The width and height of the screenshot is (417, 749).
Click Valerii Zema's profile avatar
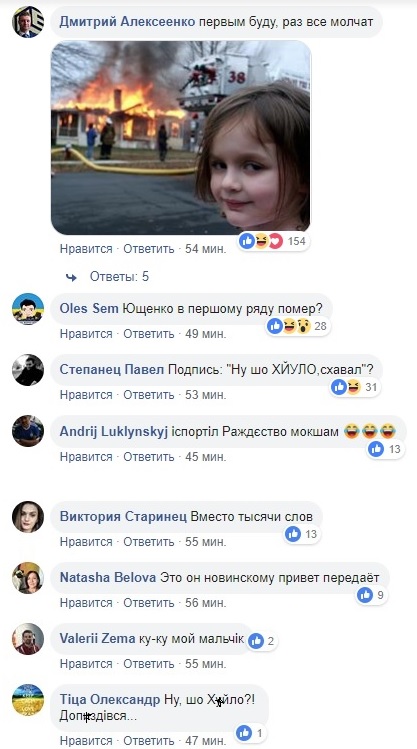(x=28, y=639)
